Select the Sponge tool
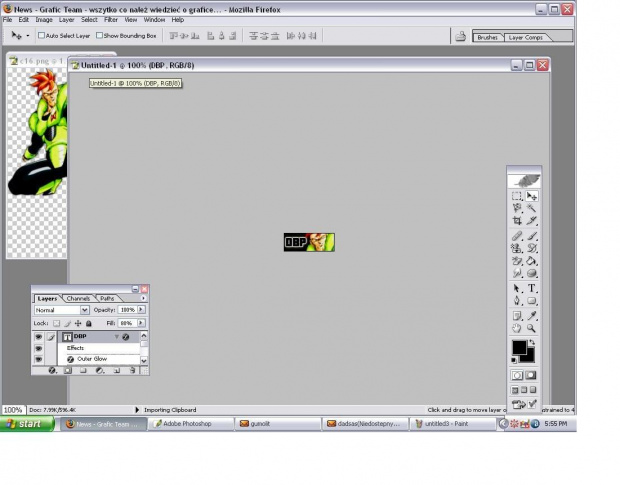Screen dimensions: 620x485 [532, 273]
